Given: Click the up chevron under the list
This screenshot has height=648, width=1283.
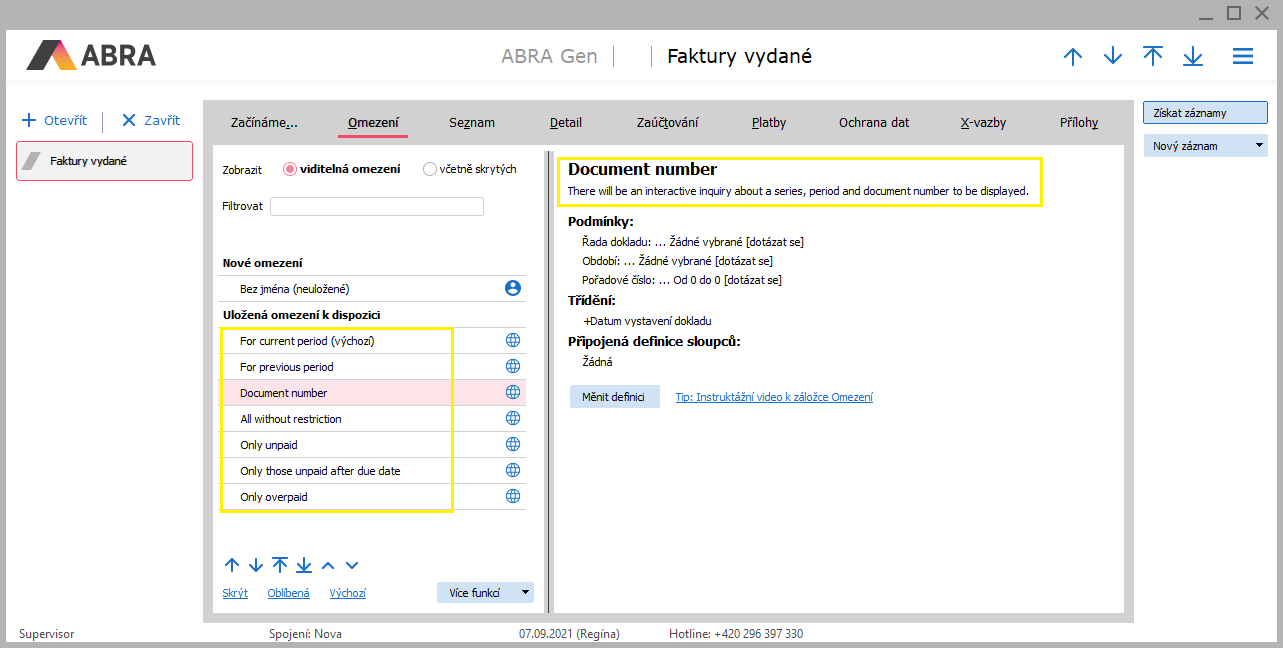Looking at the screenshot, I should [328, 565].
